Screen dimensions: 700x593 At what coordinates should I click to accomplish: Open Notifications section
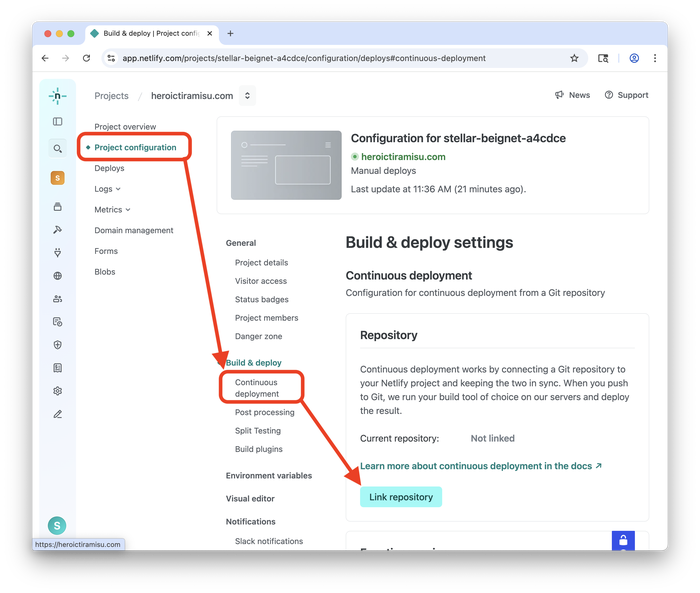point(250,522)
